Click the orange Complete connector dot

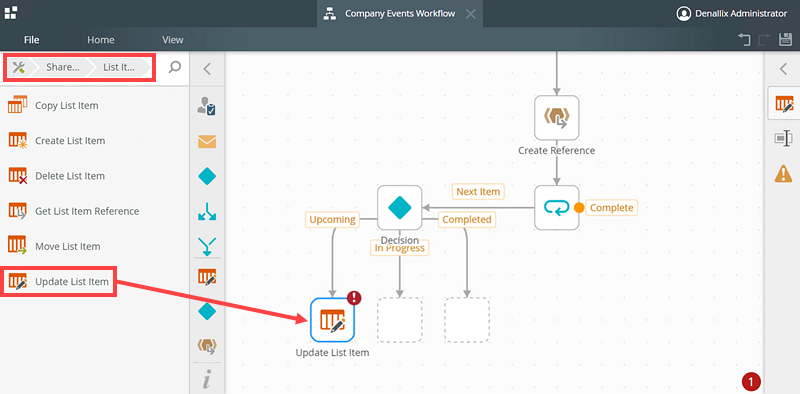[579, 208]
